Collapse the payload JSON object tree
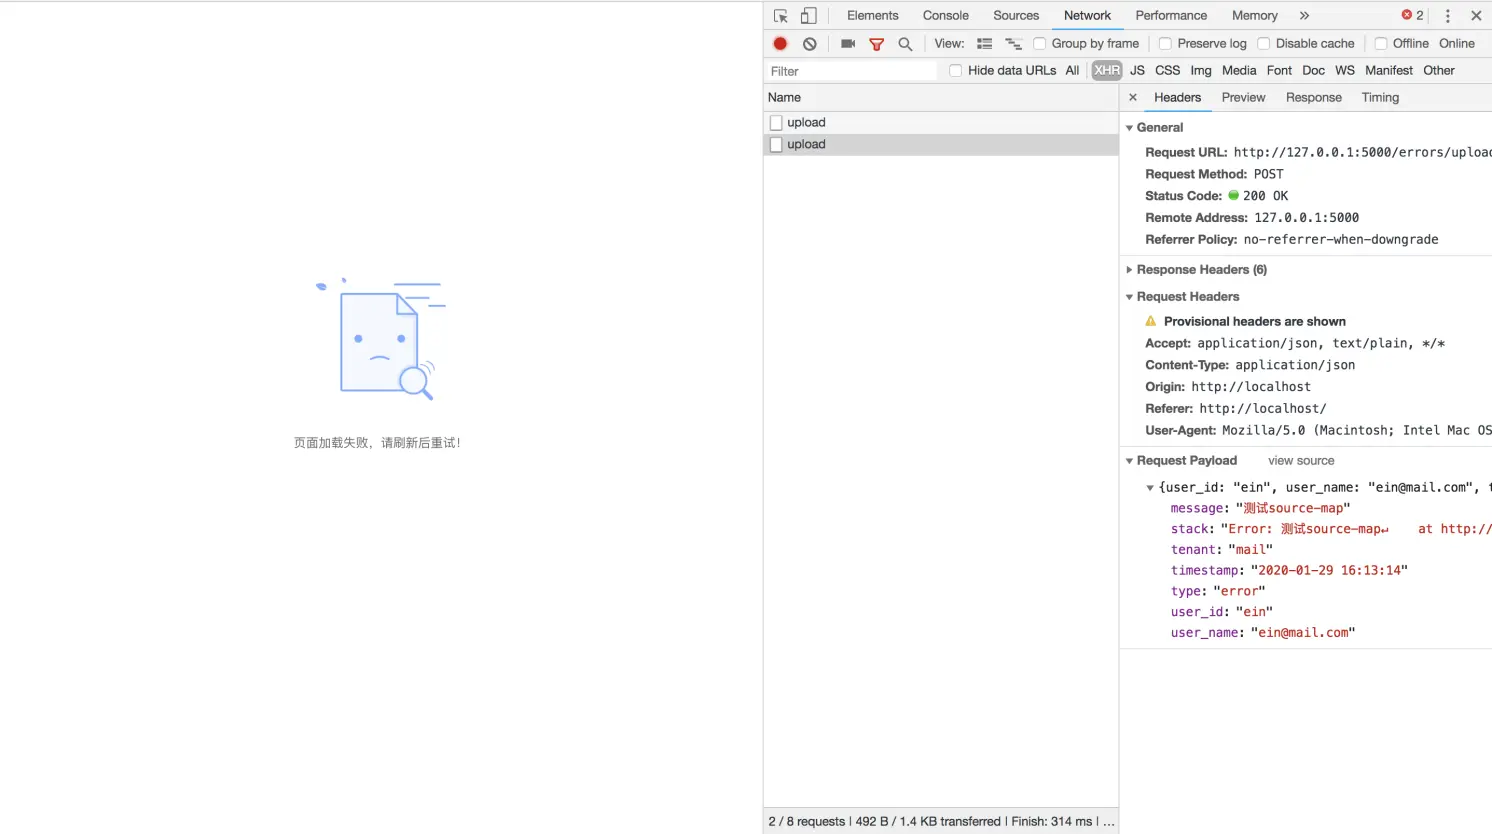Screen dimensions: 1492x834 point(1150,488)
